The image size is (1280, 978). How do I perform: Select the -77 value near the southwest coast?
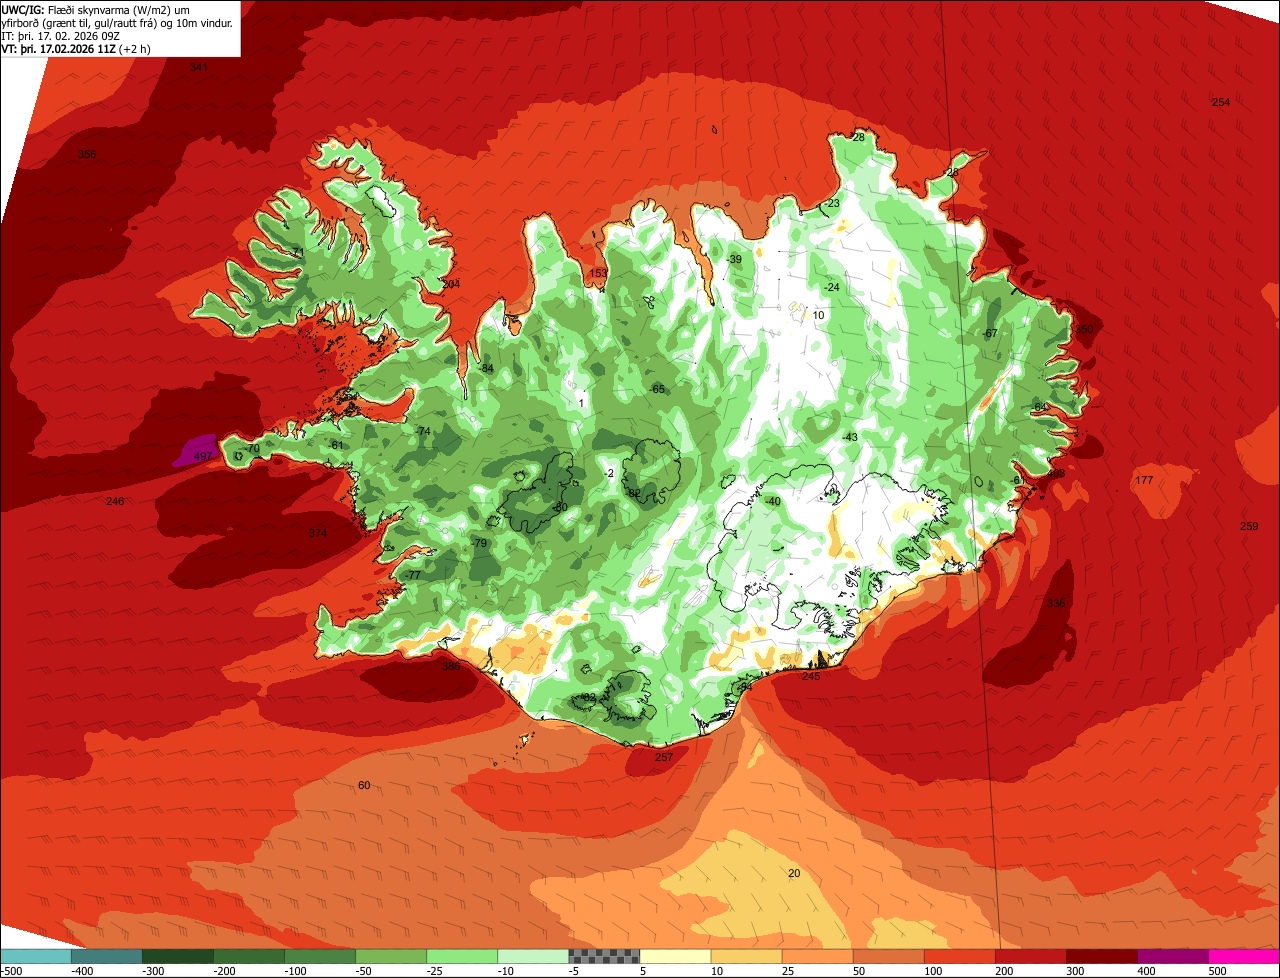click(x=413, y=575)
